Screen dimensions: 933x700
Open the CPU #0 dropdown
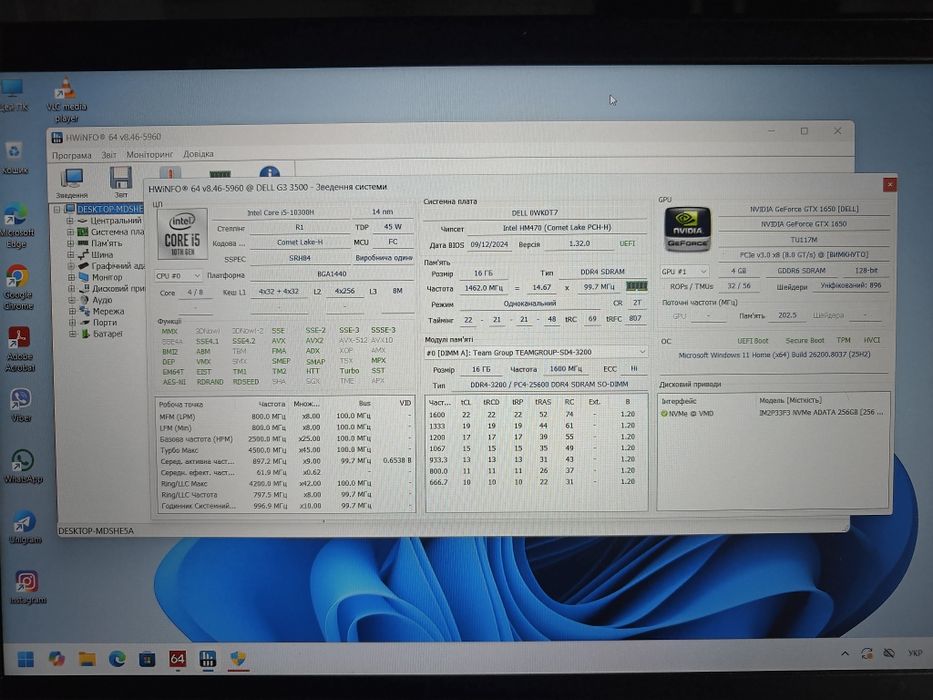click(x=178, y=276)
